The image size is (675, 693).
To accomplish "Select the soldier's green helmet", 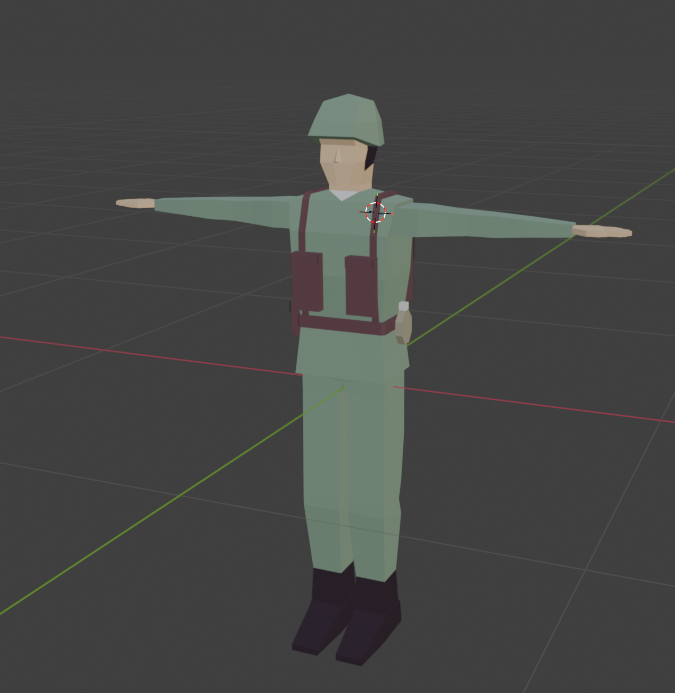I will (x=346, y=117).
